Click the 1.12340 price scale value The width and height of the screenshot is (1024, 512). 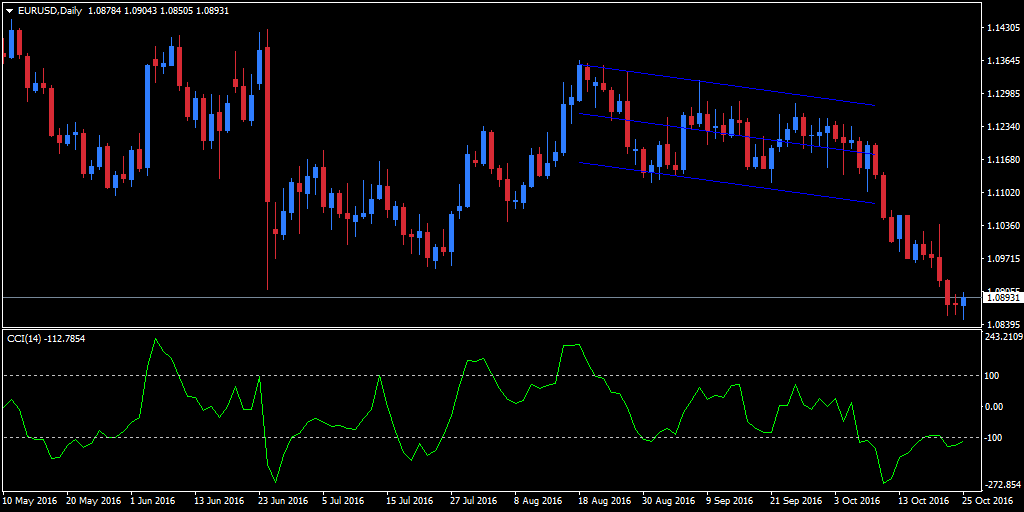(x=1004, y=127)
